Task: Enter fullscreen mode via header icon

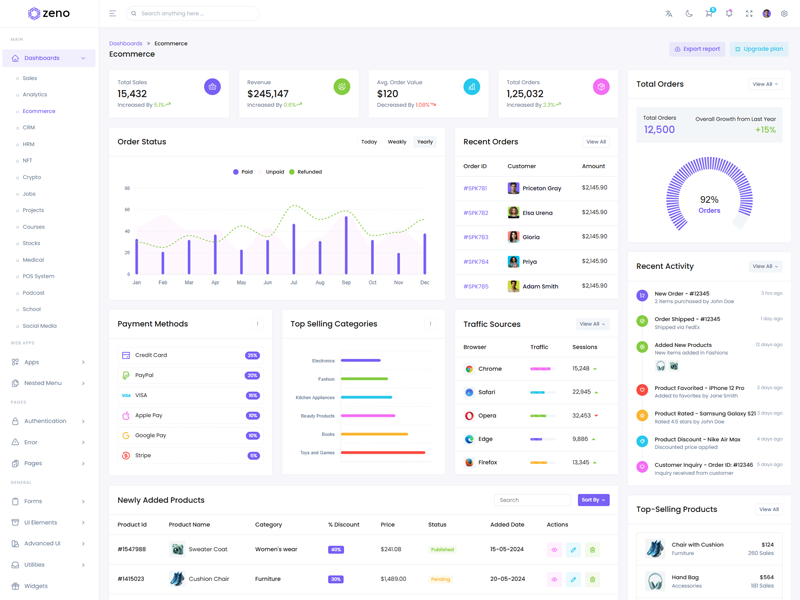Action: (x=749, y=14)
